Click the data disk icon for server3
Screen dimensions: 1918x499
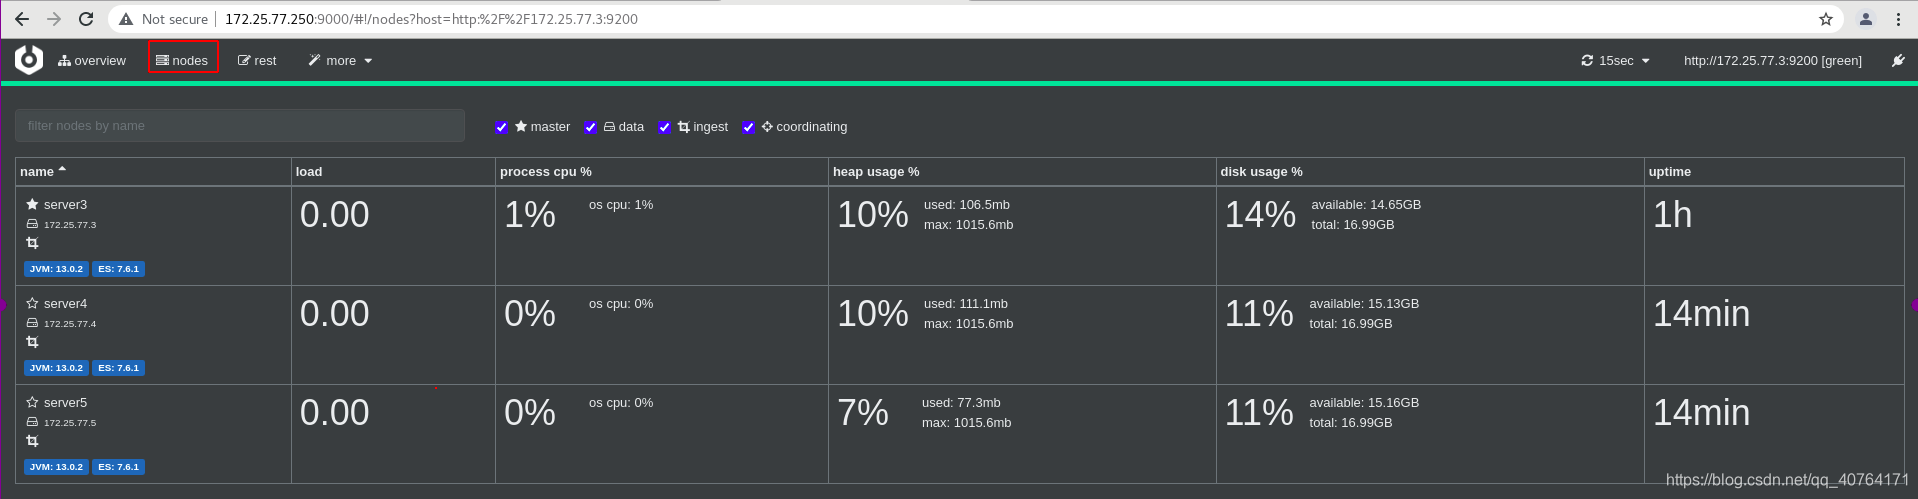(32, 224)
